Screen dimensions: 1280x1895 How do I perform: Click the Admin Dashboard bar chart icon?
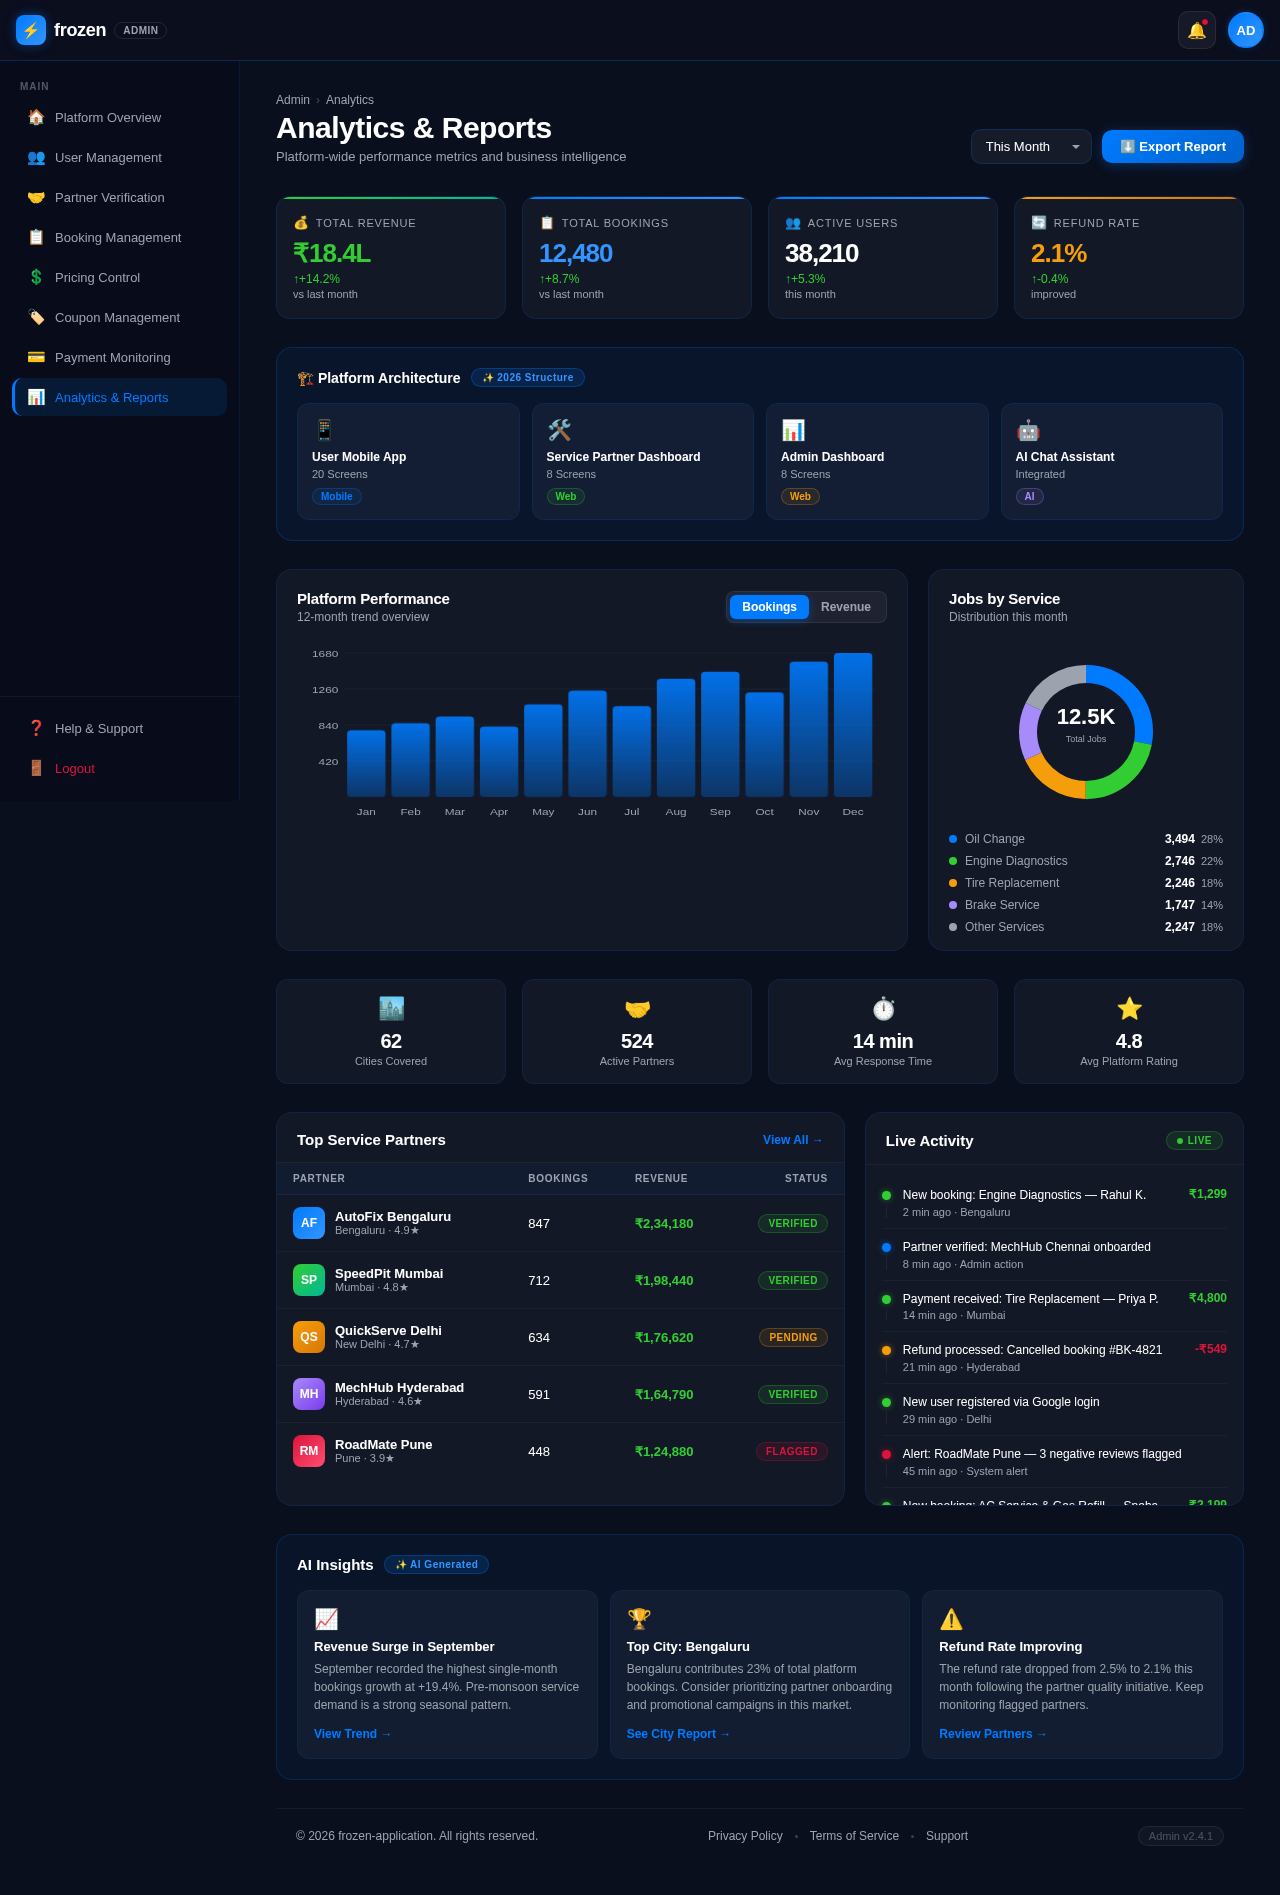(x=793, y=430)
